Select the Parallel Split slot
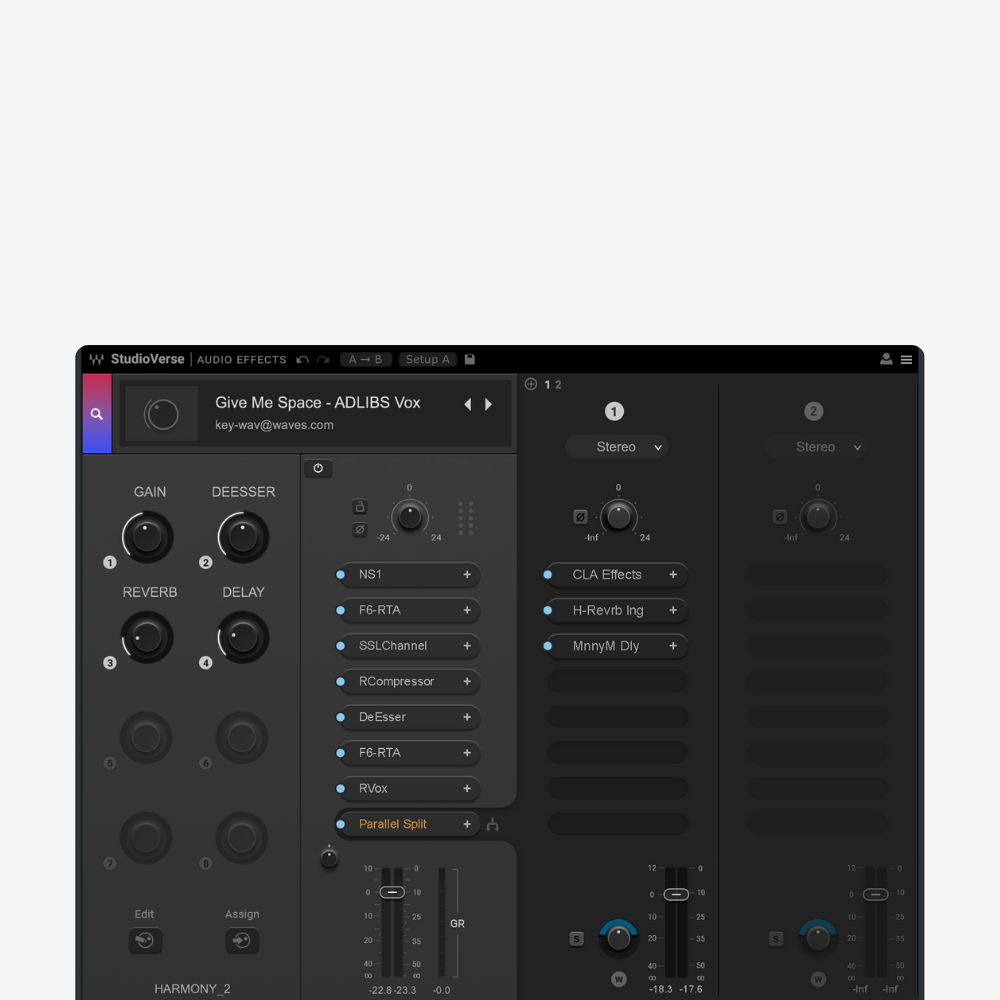This screenshot has height=1000, width=1000. [400, 824]
